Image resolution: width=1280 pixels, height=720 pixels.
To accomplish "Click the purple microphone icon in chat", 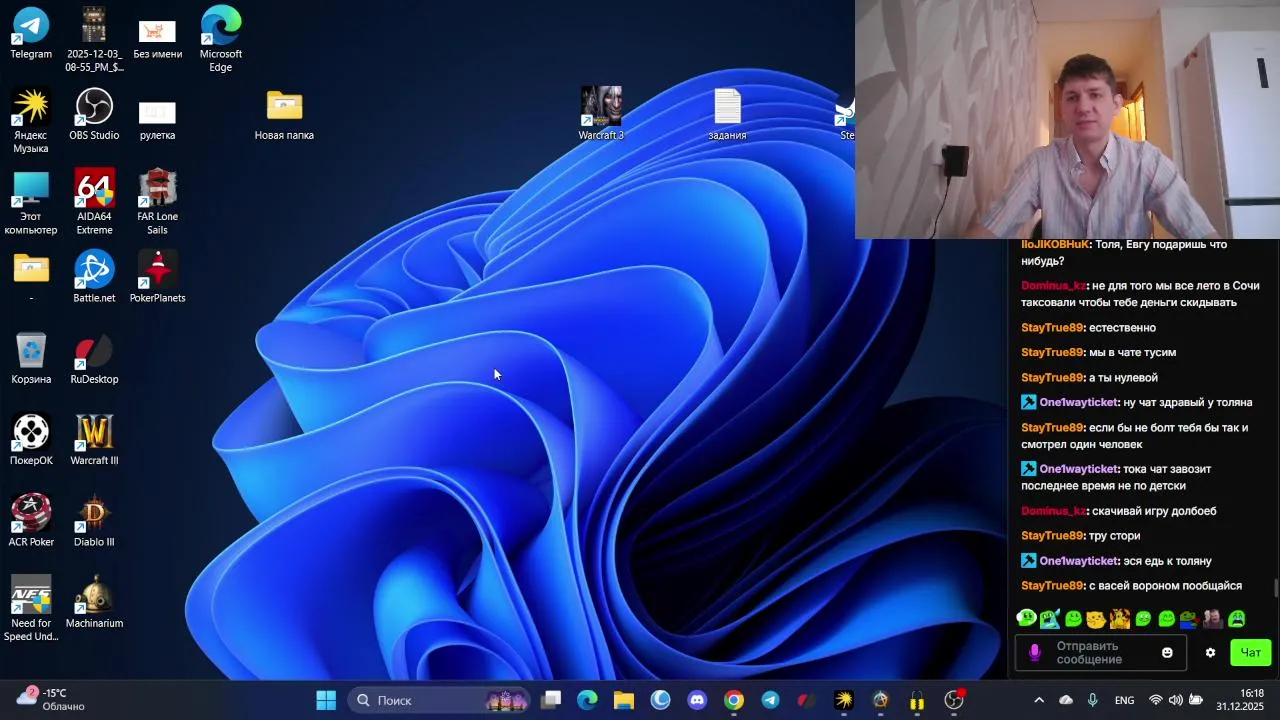I will pos(1035,653).
